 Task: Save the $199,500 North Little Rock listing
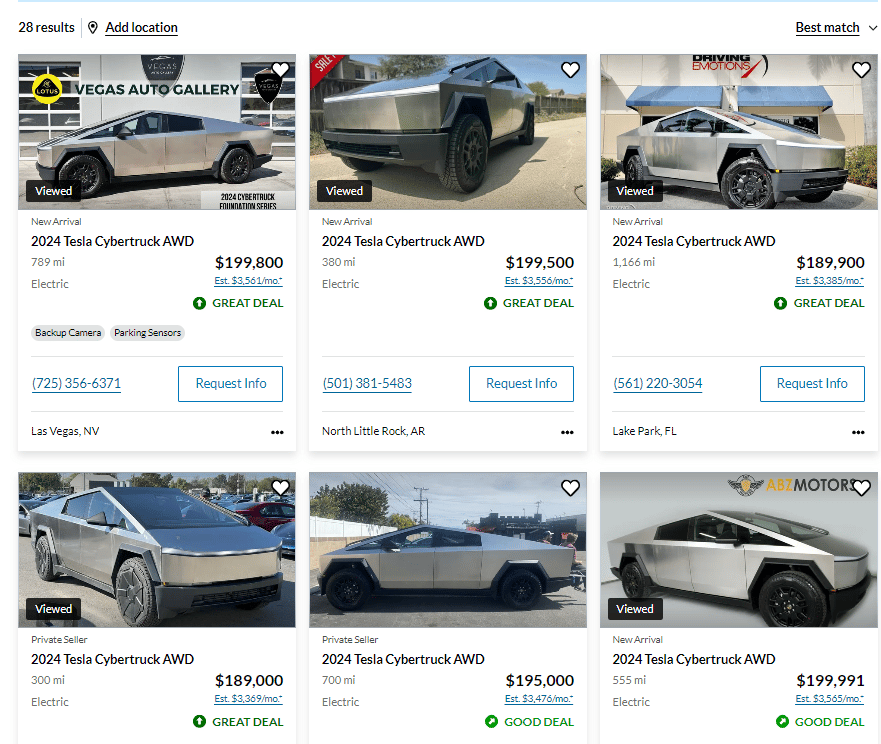coord(570,70)
